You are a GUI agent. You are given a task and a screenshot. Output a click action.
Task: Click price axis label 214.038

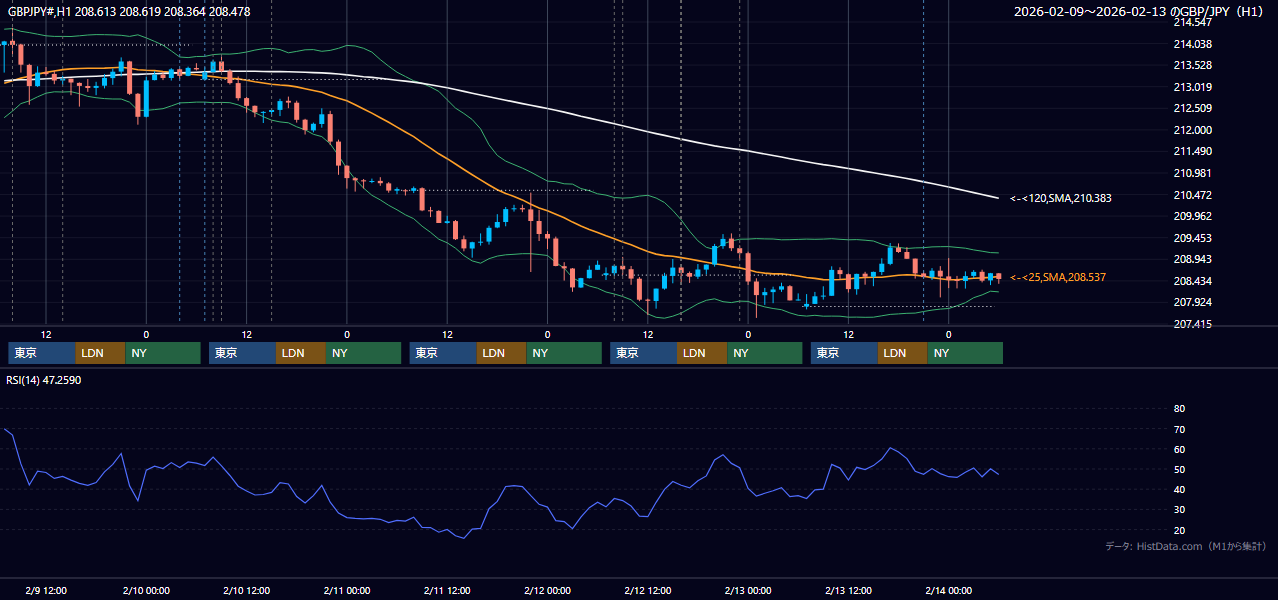click(1192, 44)
